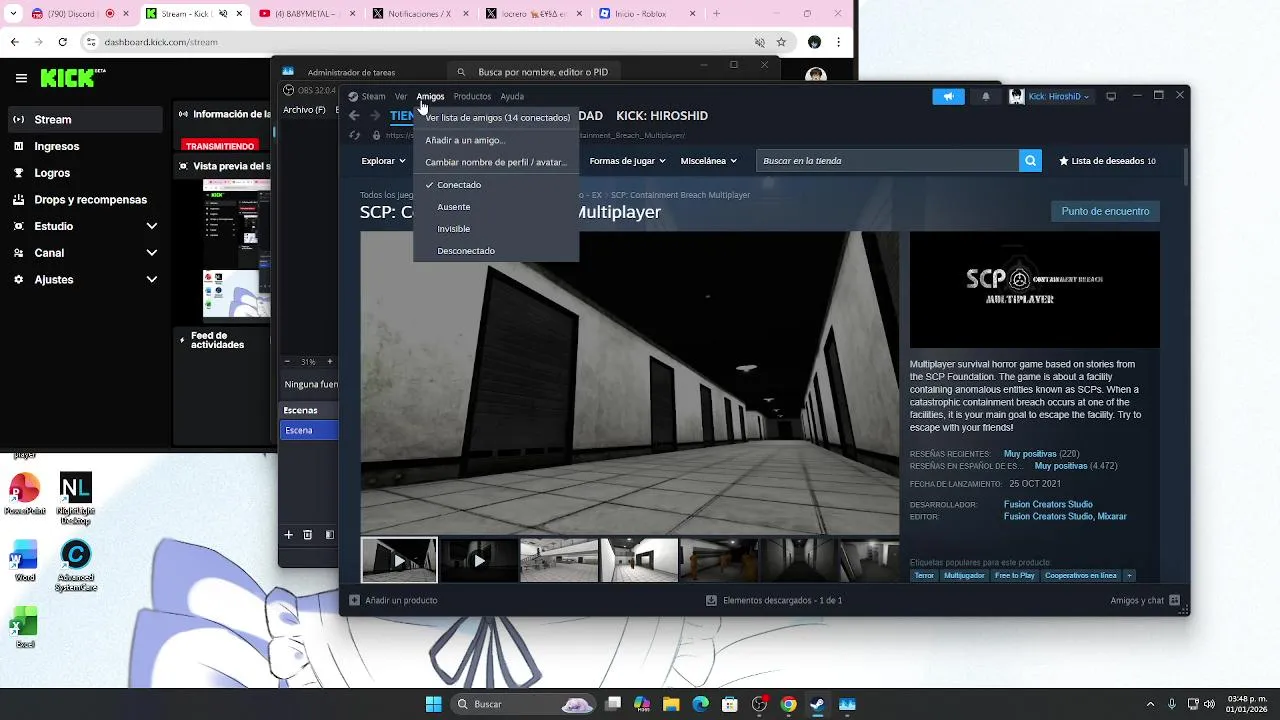Viewport: 1280px width, 720px height.
Task: Click the Steam URL padlock icon
Action: click(x=376, y=135)
